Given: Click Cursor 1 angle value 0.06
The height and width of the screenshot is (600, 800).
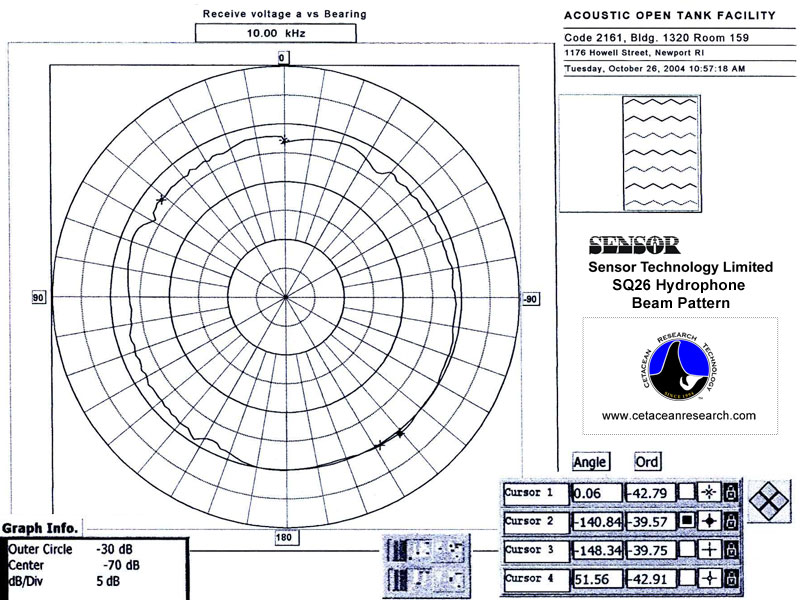Looking at the screenshot, I should pyautogui.click(x=597, y=493).
